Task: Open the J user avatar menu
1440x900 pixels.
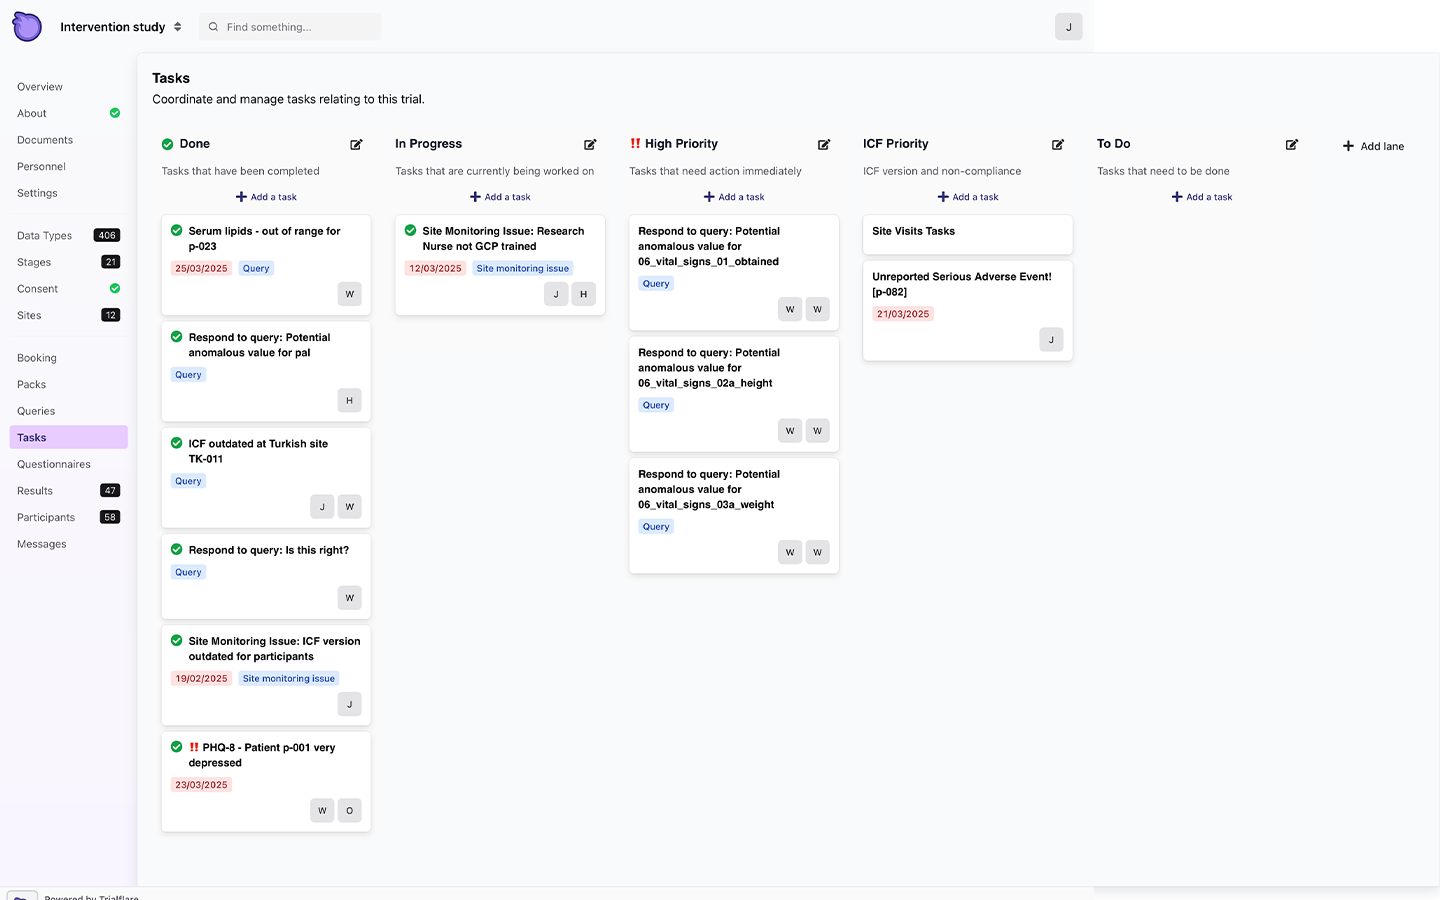Action: (1068, 27)
